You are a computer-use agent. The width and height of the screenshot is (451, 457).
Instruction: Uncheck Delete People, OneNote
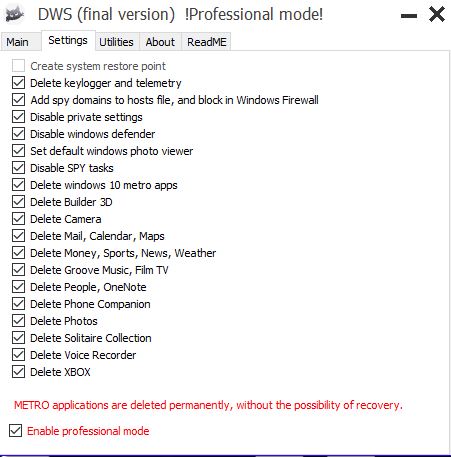pos(18,287)
